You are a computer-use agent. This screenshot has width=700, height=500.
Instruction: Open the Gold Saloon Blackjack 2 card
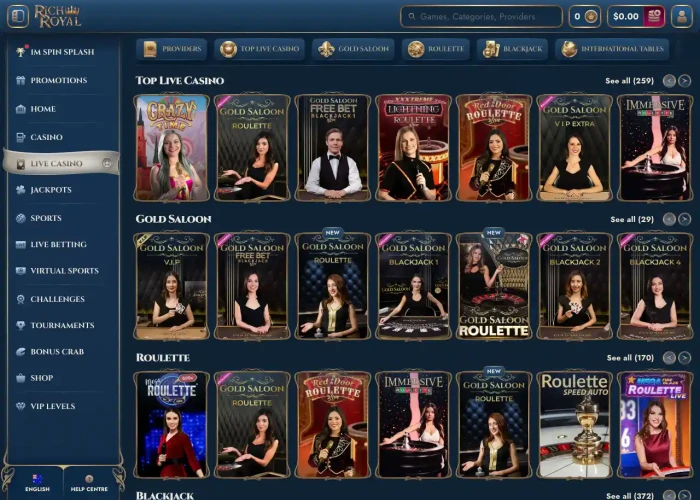click(575, 286)
